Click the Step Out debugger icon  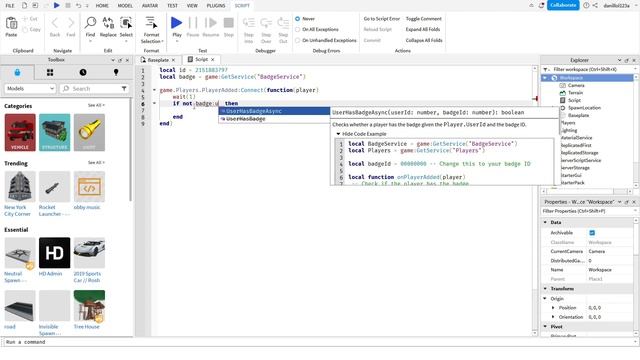[283, 23]
